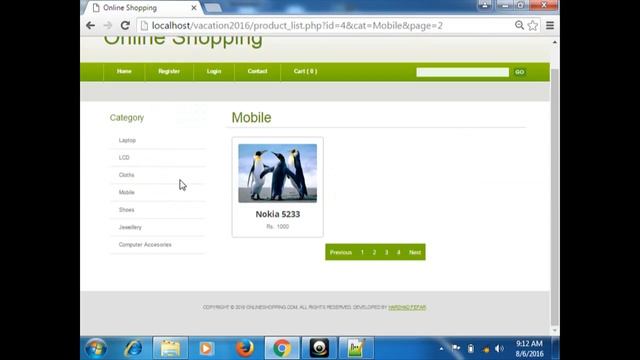Click the browser forward arrow
The image size is (640, 360).
[108, 25]
